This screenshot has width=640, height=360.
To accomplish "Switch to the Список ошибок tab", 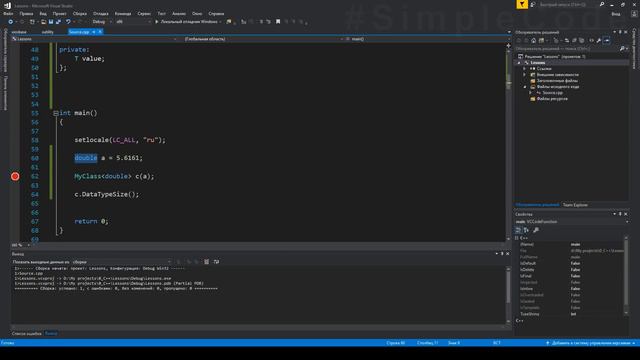I will click(27, 333).
